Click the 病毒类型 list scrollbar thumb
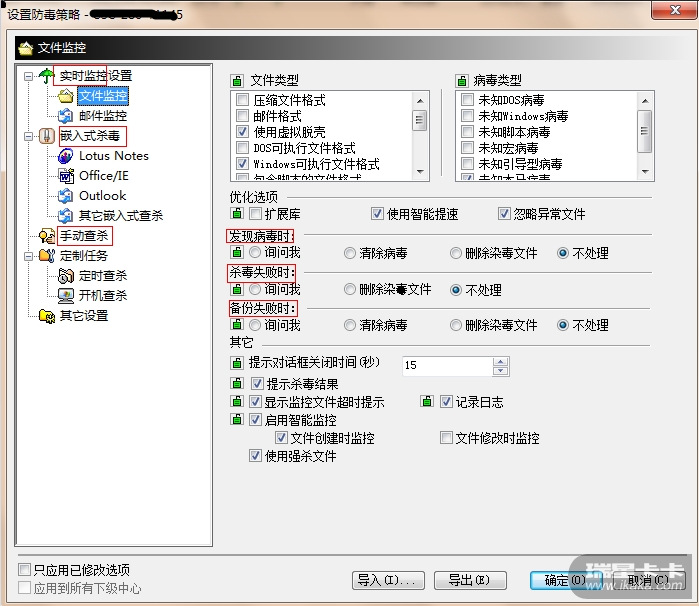Image resolution: width=699 pixels, height=606 pixels. click(x=645, y=131)
